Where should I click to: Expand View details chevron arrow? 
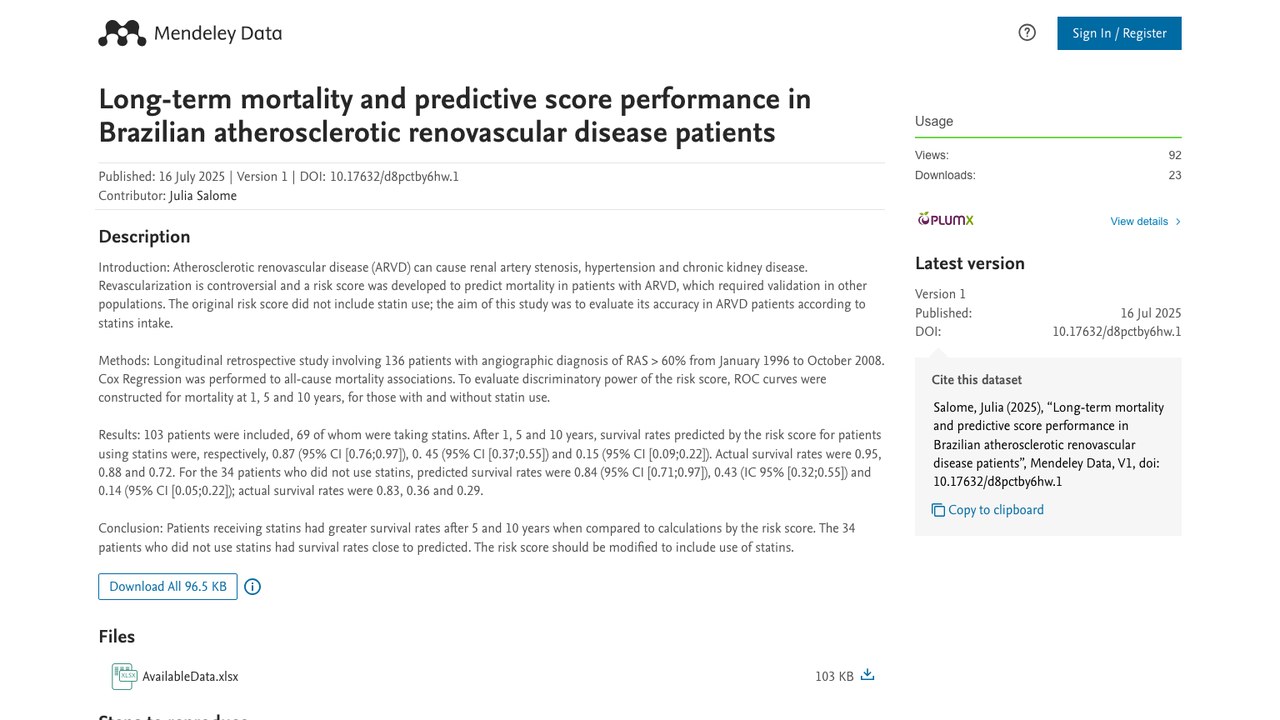coord(1178,222)
